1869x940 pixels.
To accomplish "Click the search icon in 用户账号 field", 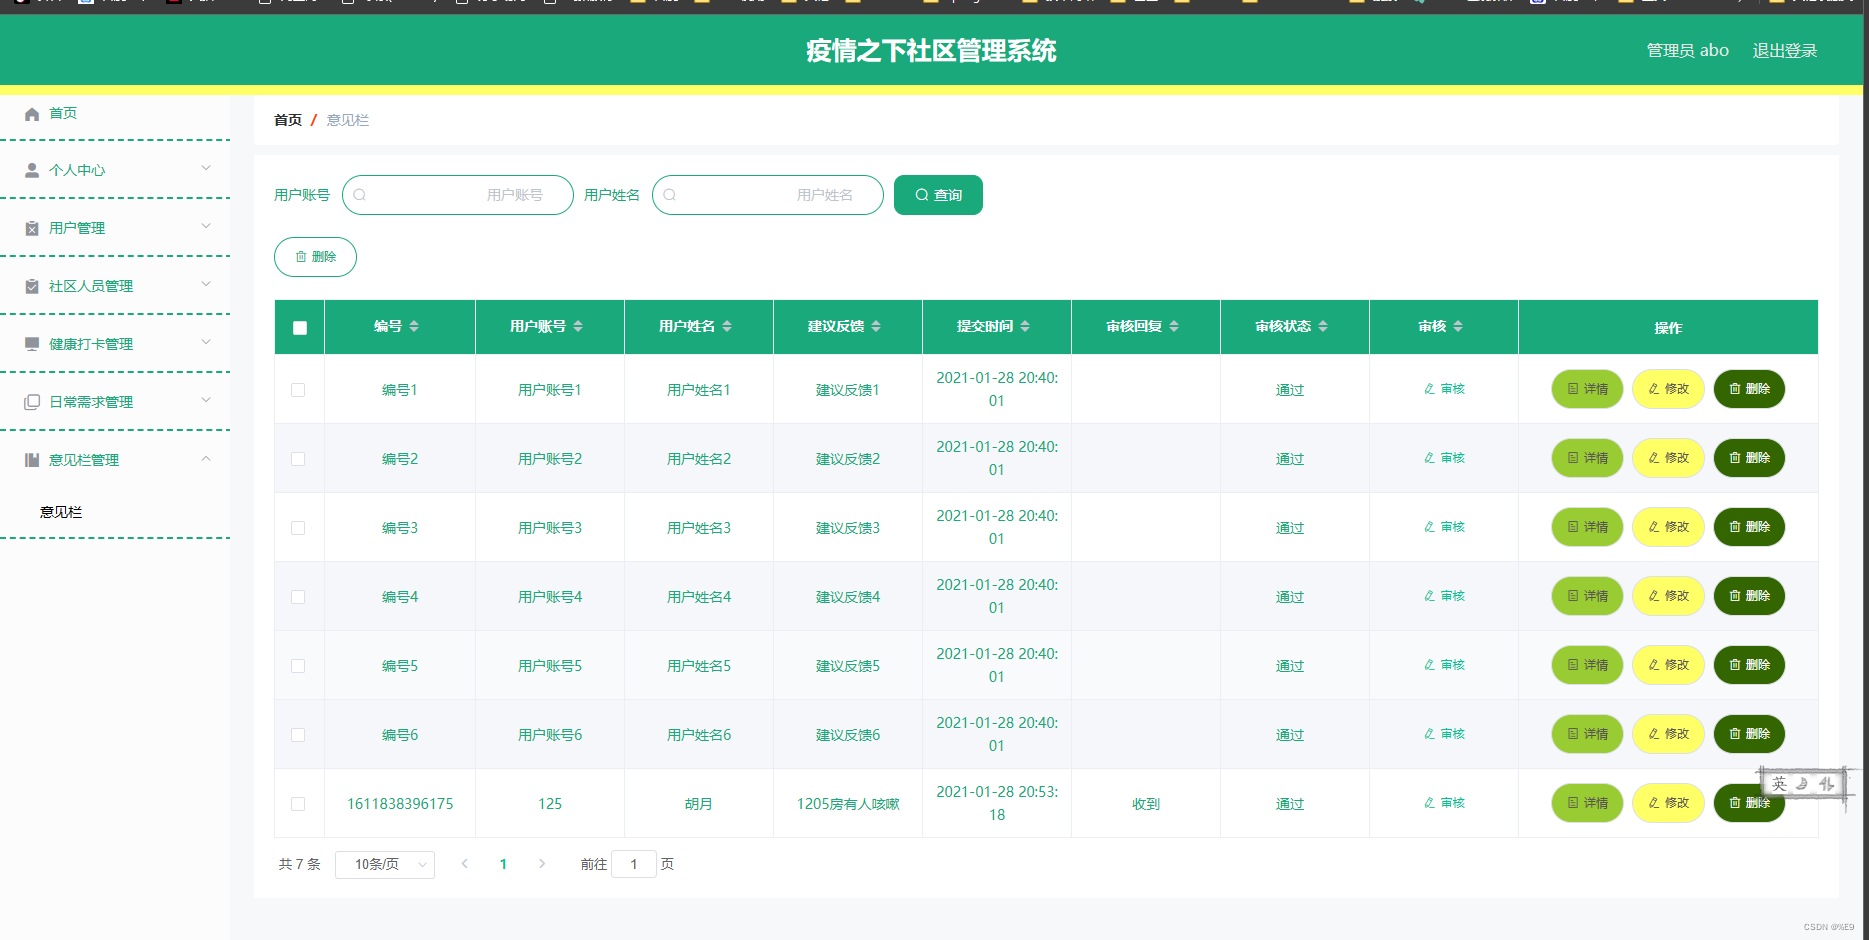I will tap(360, 195).
